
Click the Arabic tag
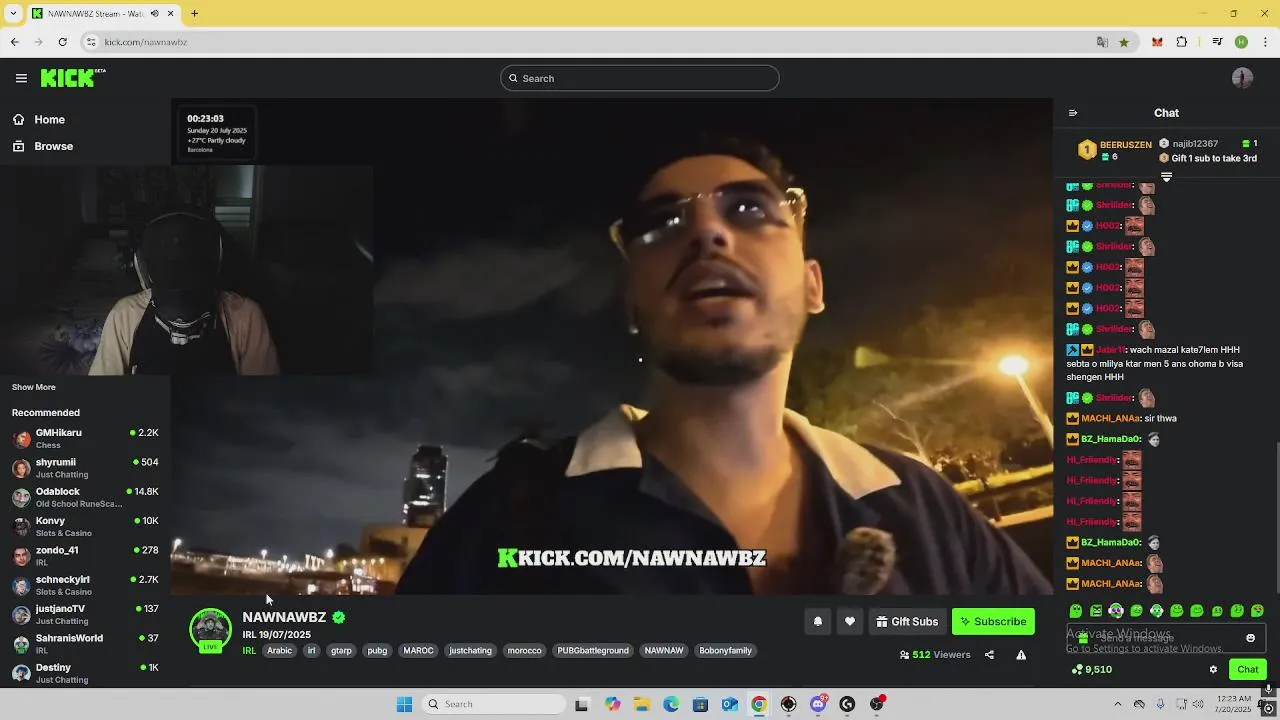point(280,651)
